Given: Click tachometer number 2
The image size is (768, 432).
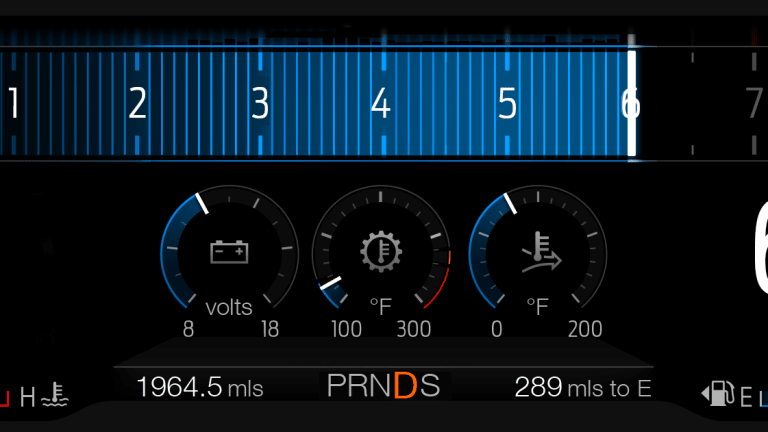Looking at the screenshot, I should pos(137,103).
